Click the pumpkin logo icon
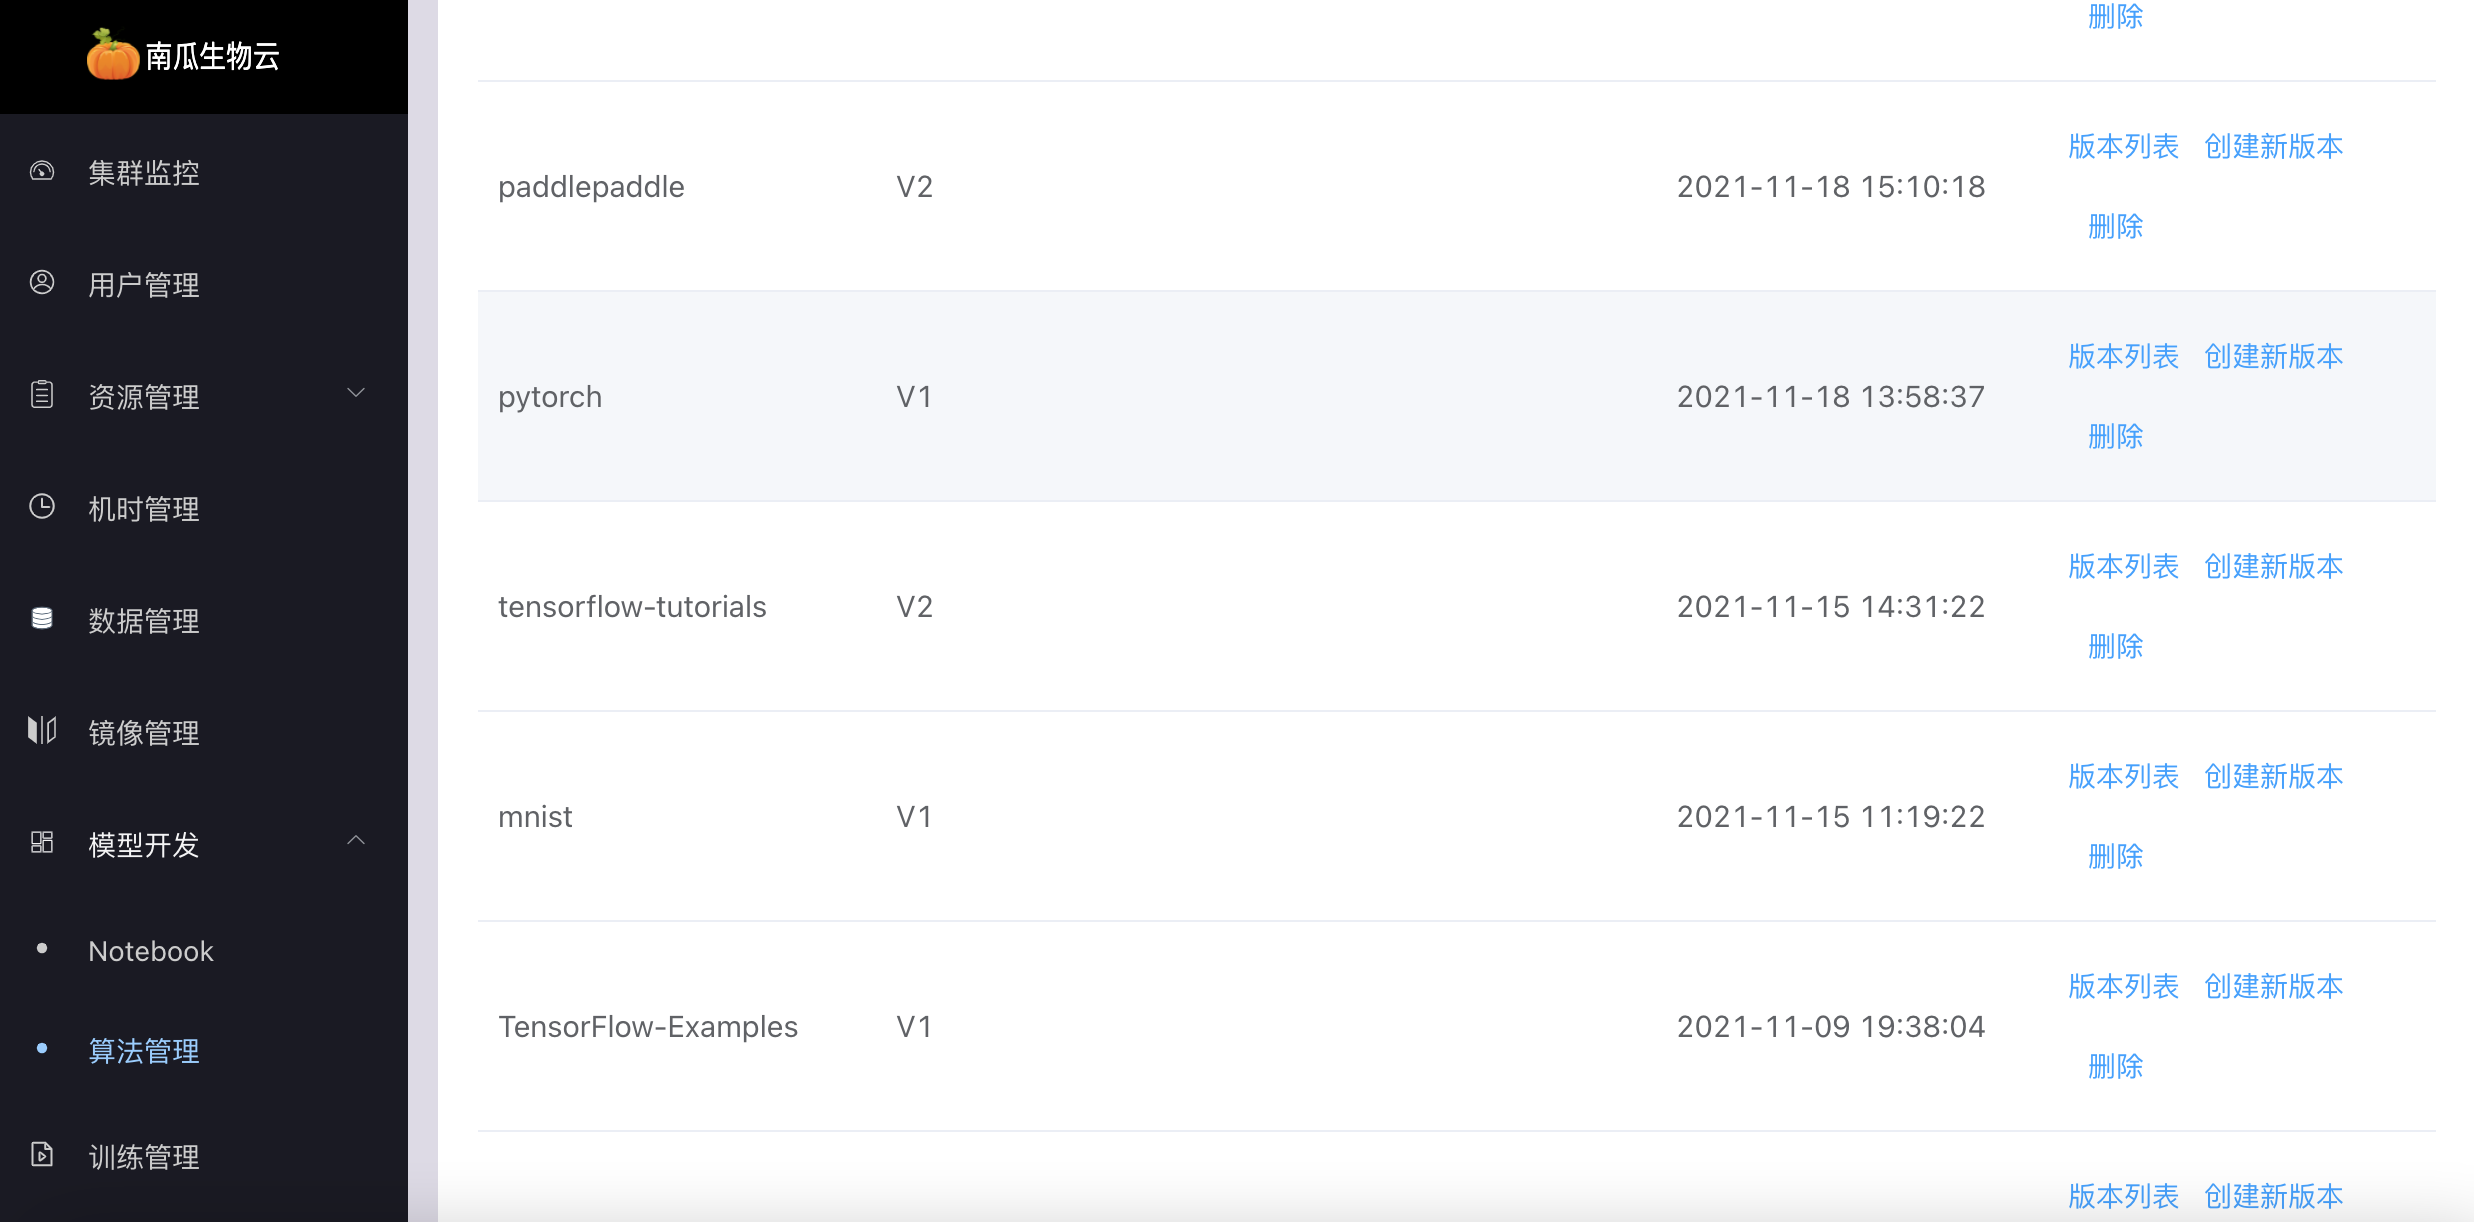 112,55
